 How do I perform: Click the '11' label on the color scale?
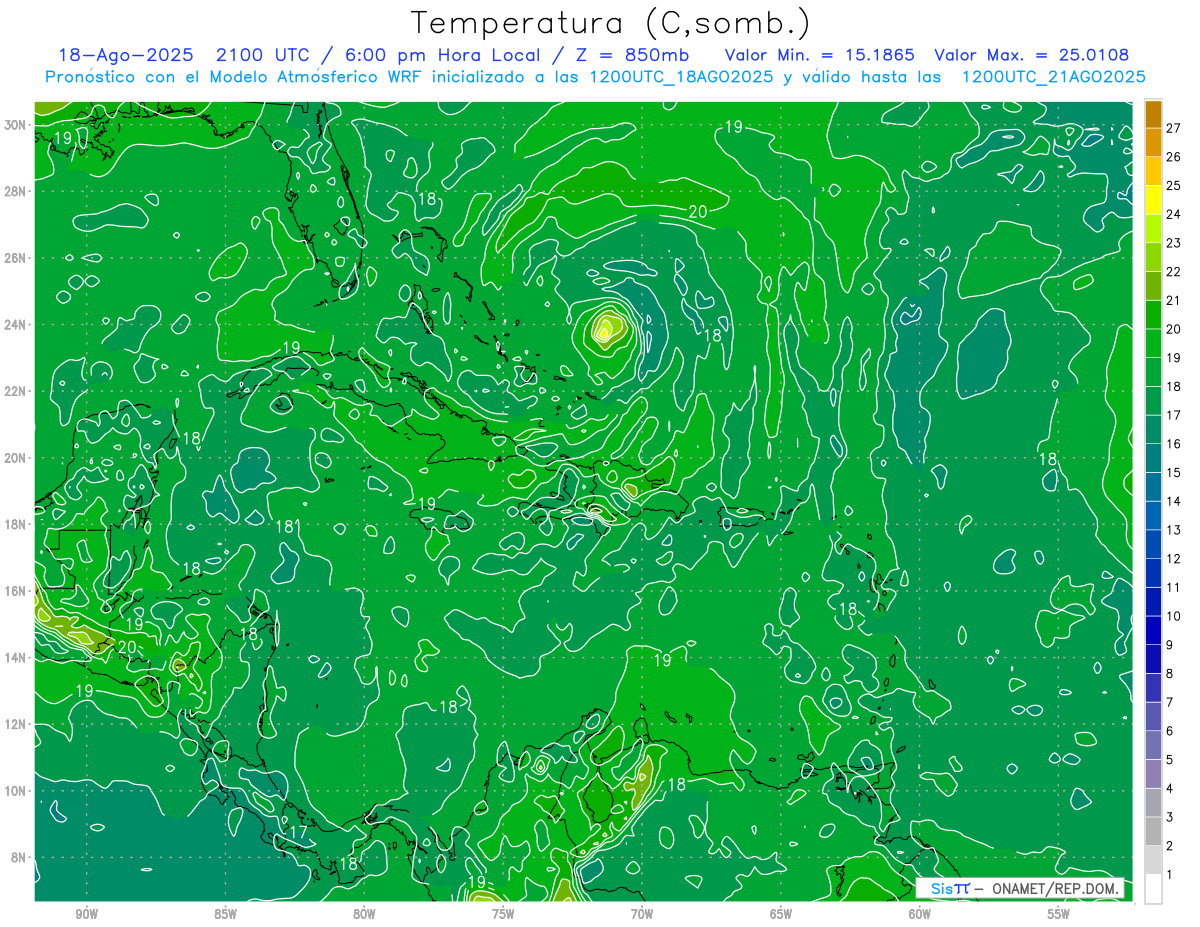1173,588
